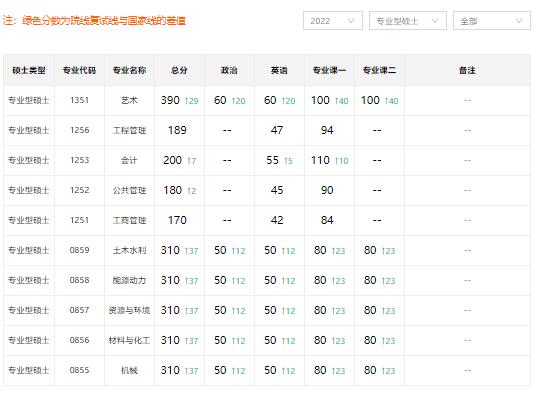
Task: Click the orange note about green score differences
Action: coord(94,21)
